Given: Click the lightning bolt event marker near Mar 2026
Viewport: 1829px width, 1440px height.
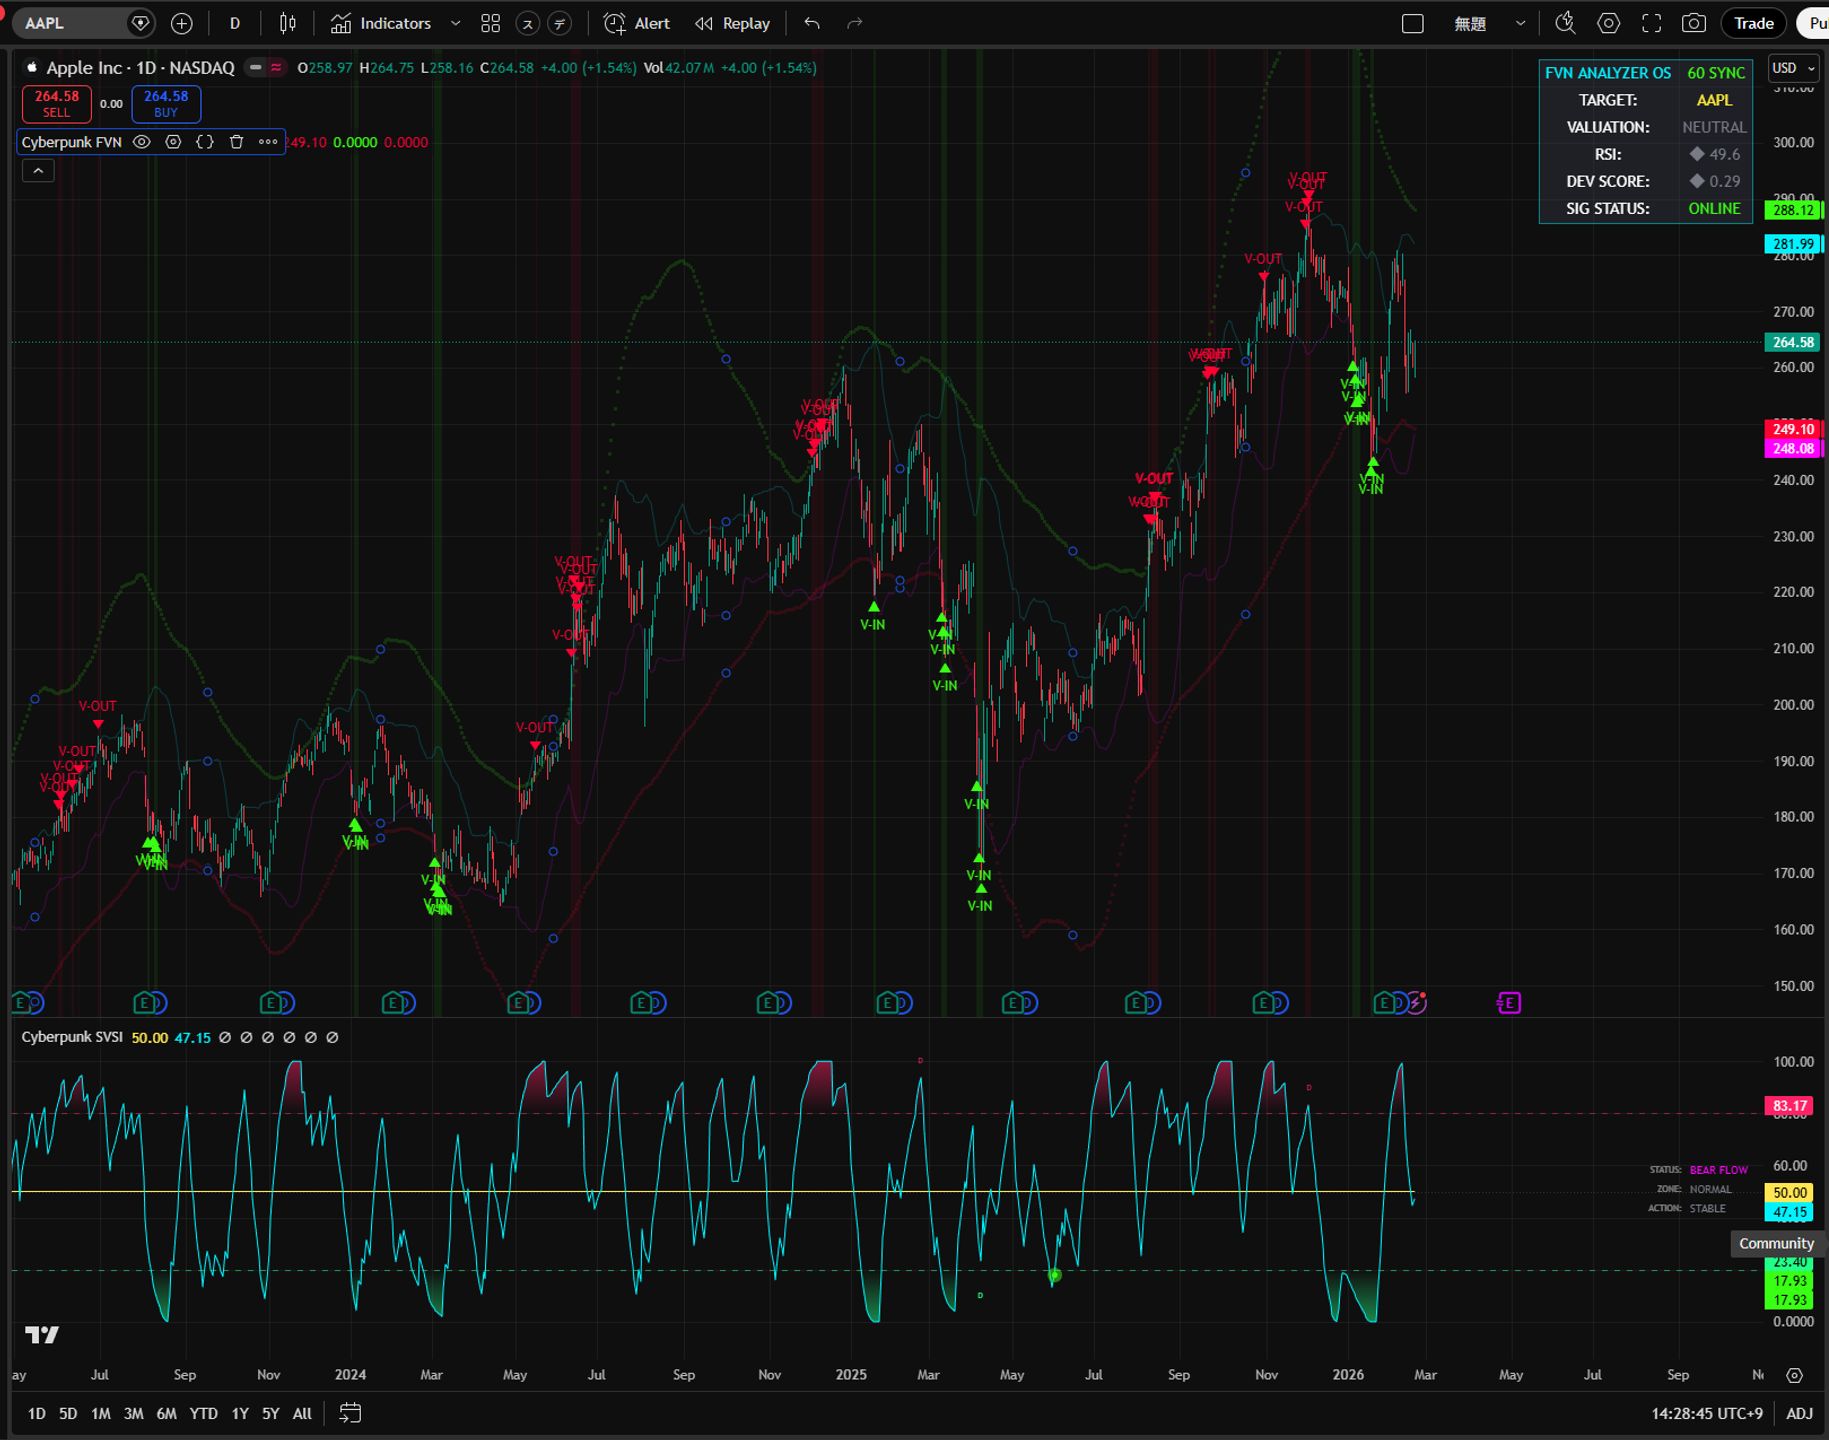Looking at the screenshot, I should pos(1416,1002).
